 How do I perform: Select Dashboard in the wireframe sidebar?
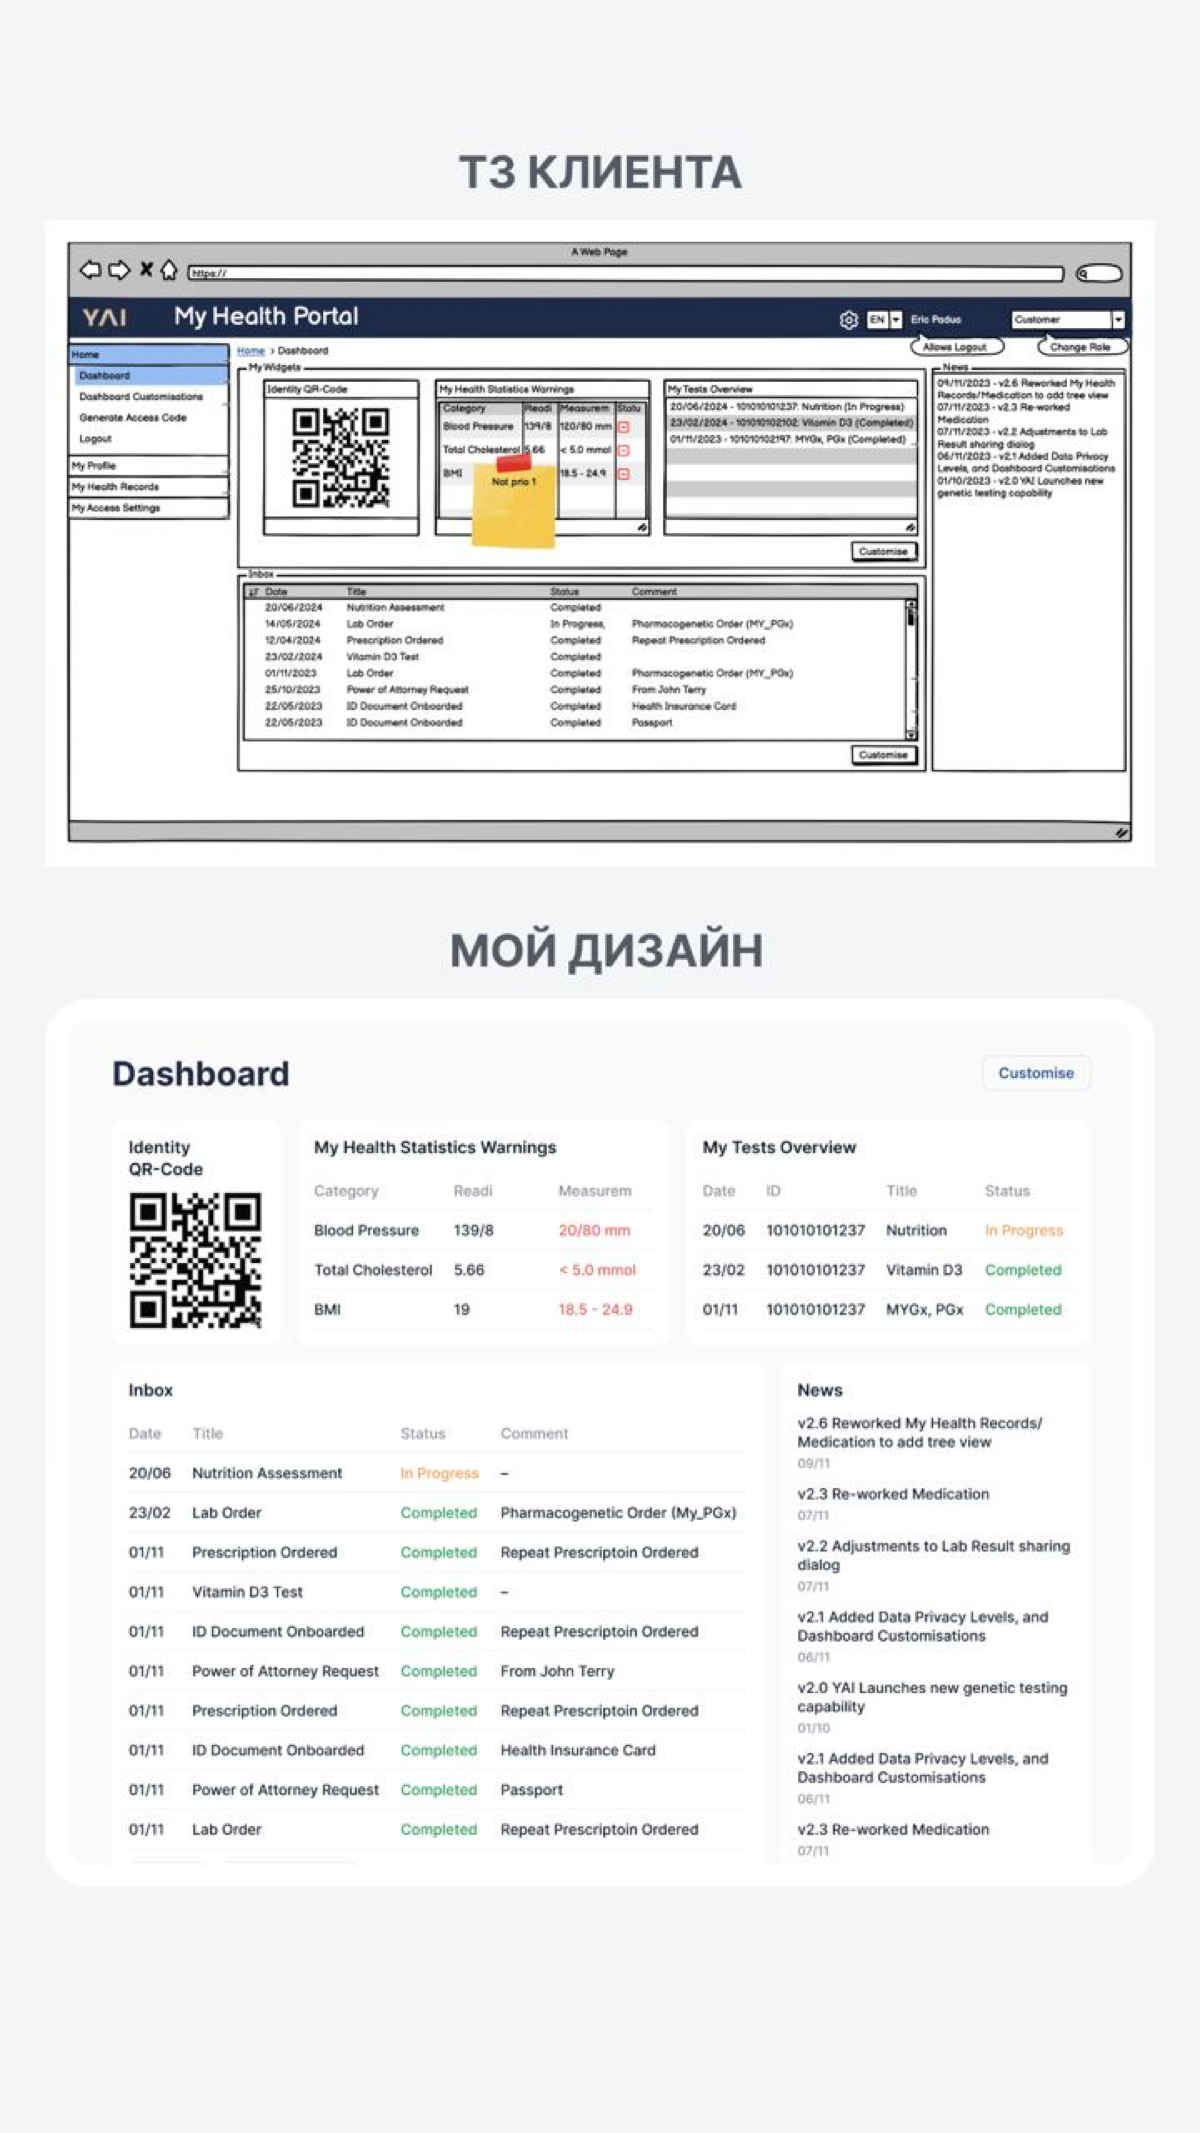(152, 376)
